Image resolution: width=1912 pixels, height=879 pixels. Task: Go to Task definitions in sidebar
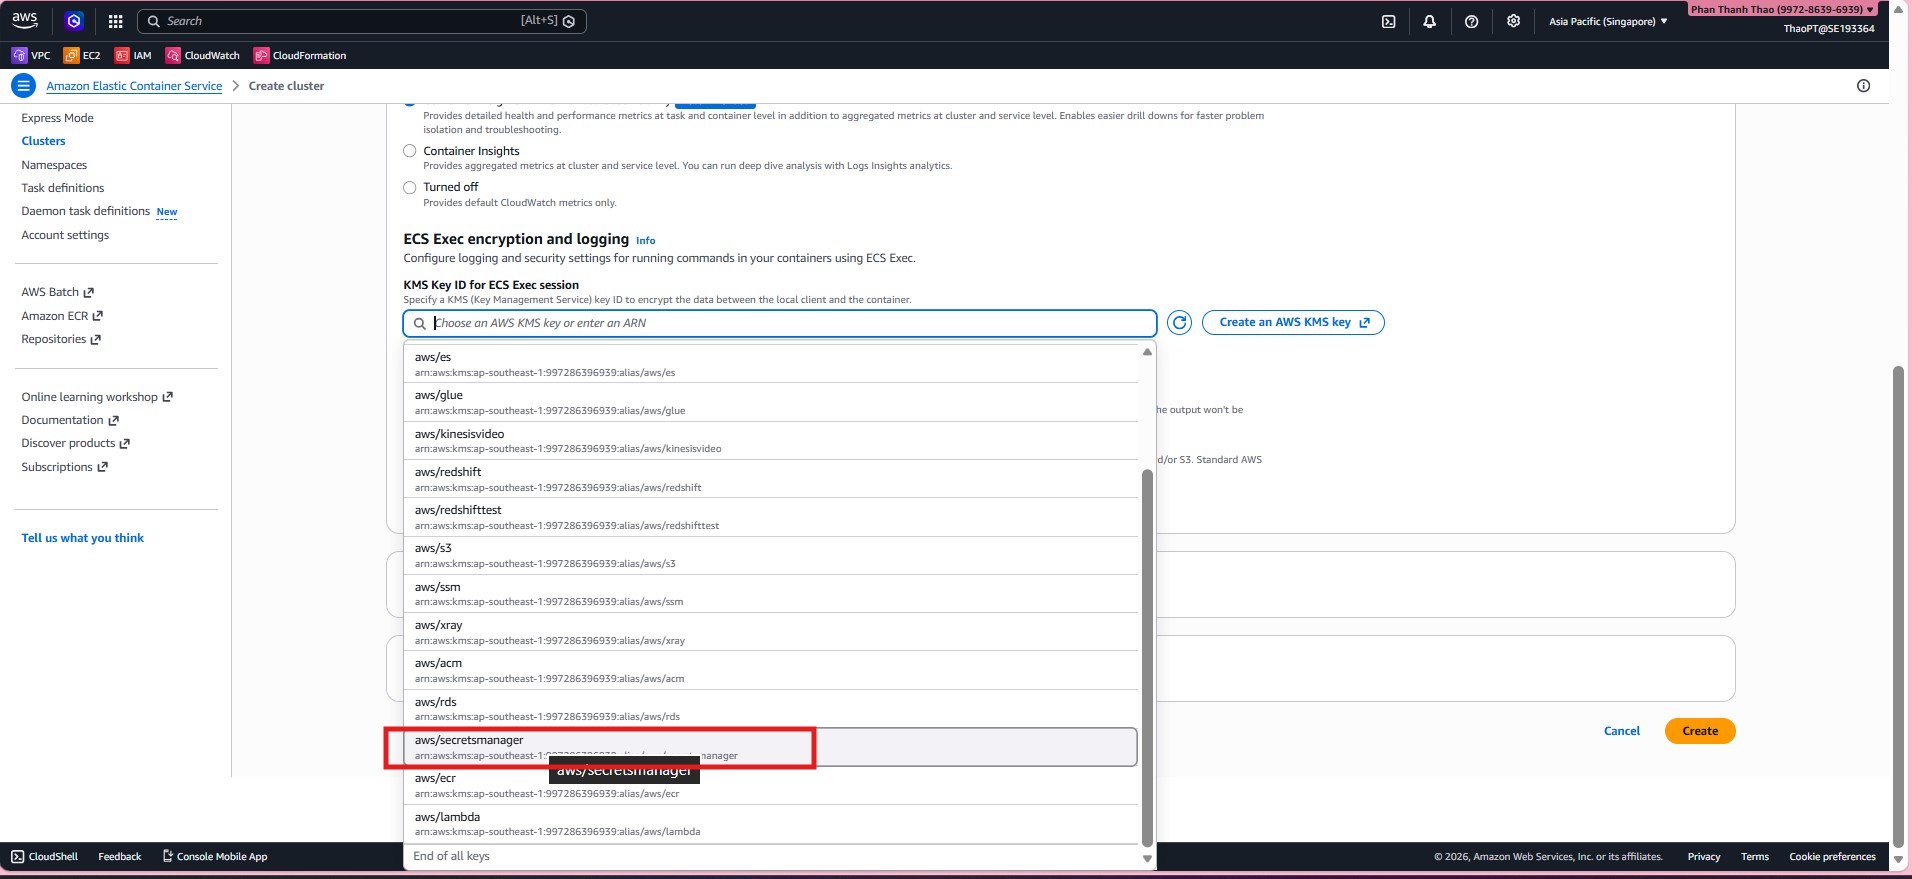click(63, 188)
